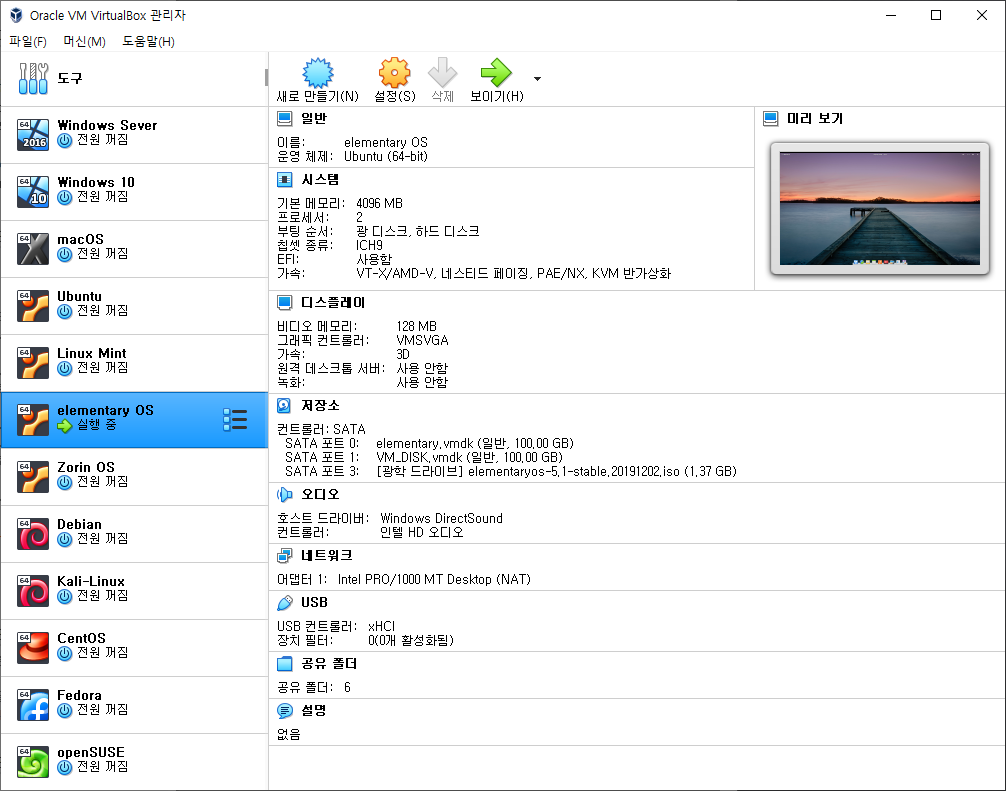Viewport: 1006px width, 791px height.
Task: Click the Shared Folders (공유 폴더) folder icon
Action: coord(284,663)
